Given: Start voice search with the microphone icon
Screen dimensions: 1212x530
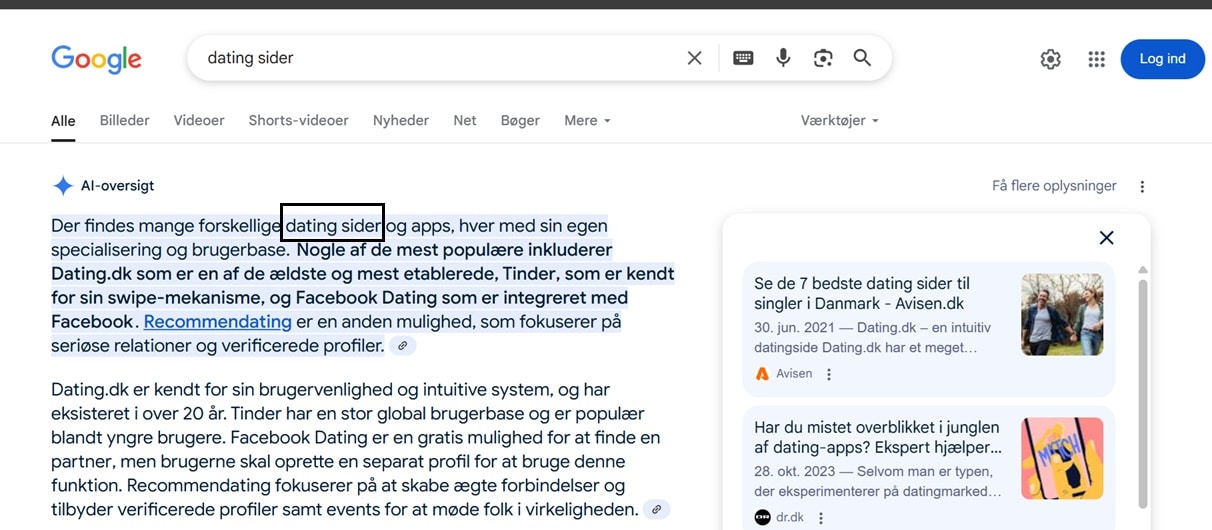Looking at the screenshot, I should [x=783, y=58].
